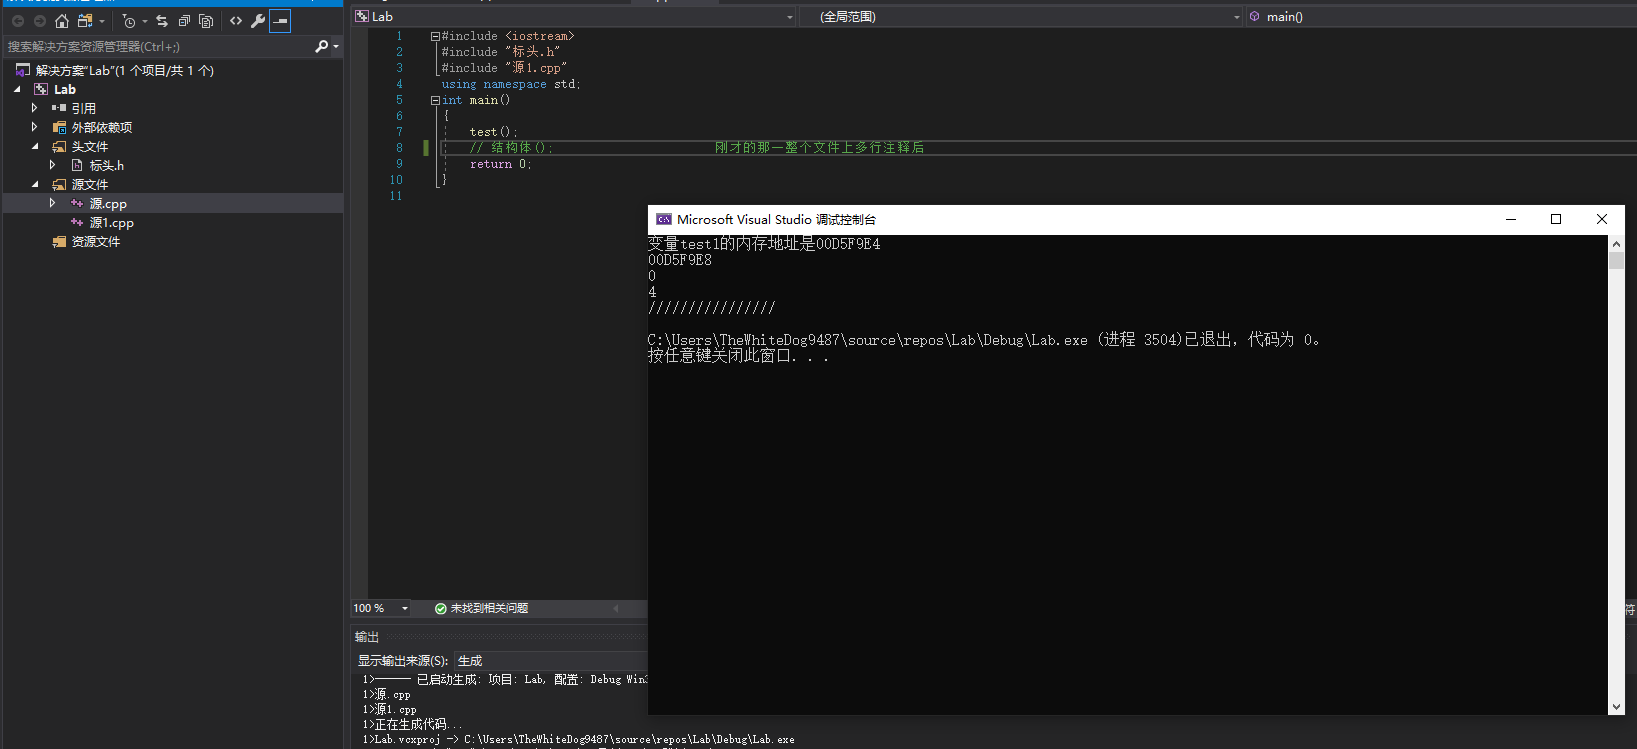Click the Solution Explorer search box
1637x749 pixels.
158,46
